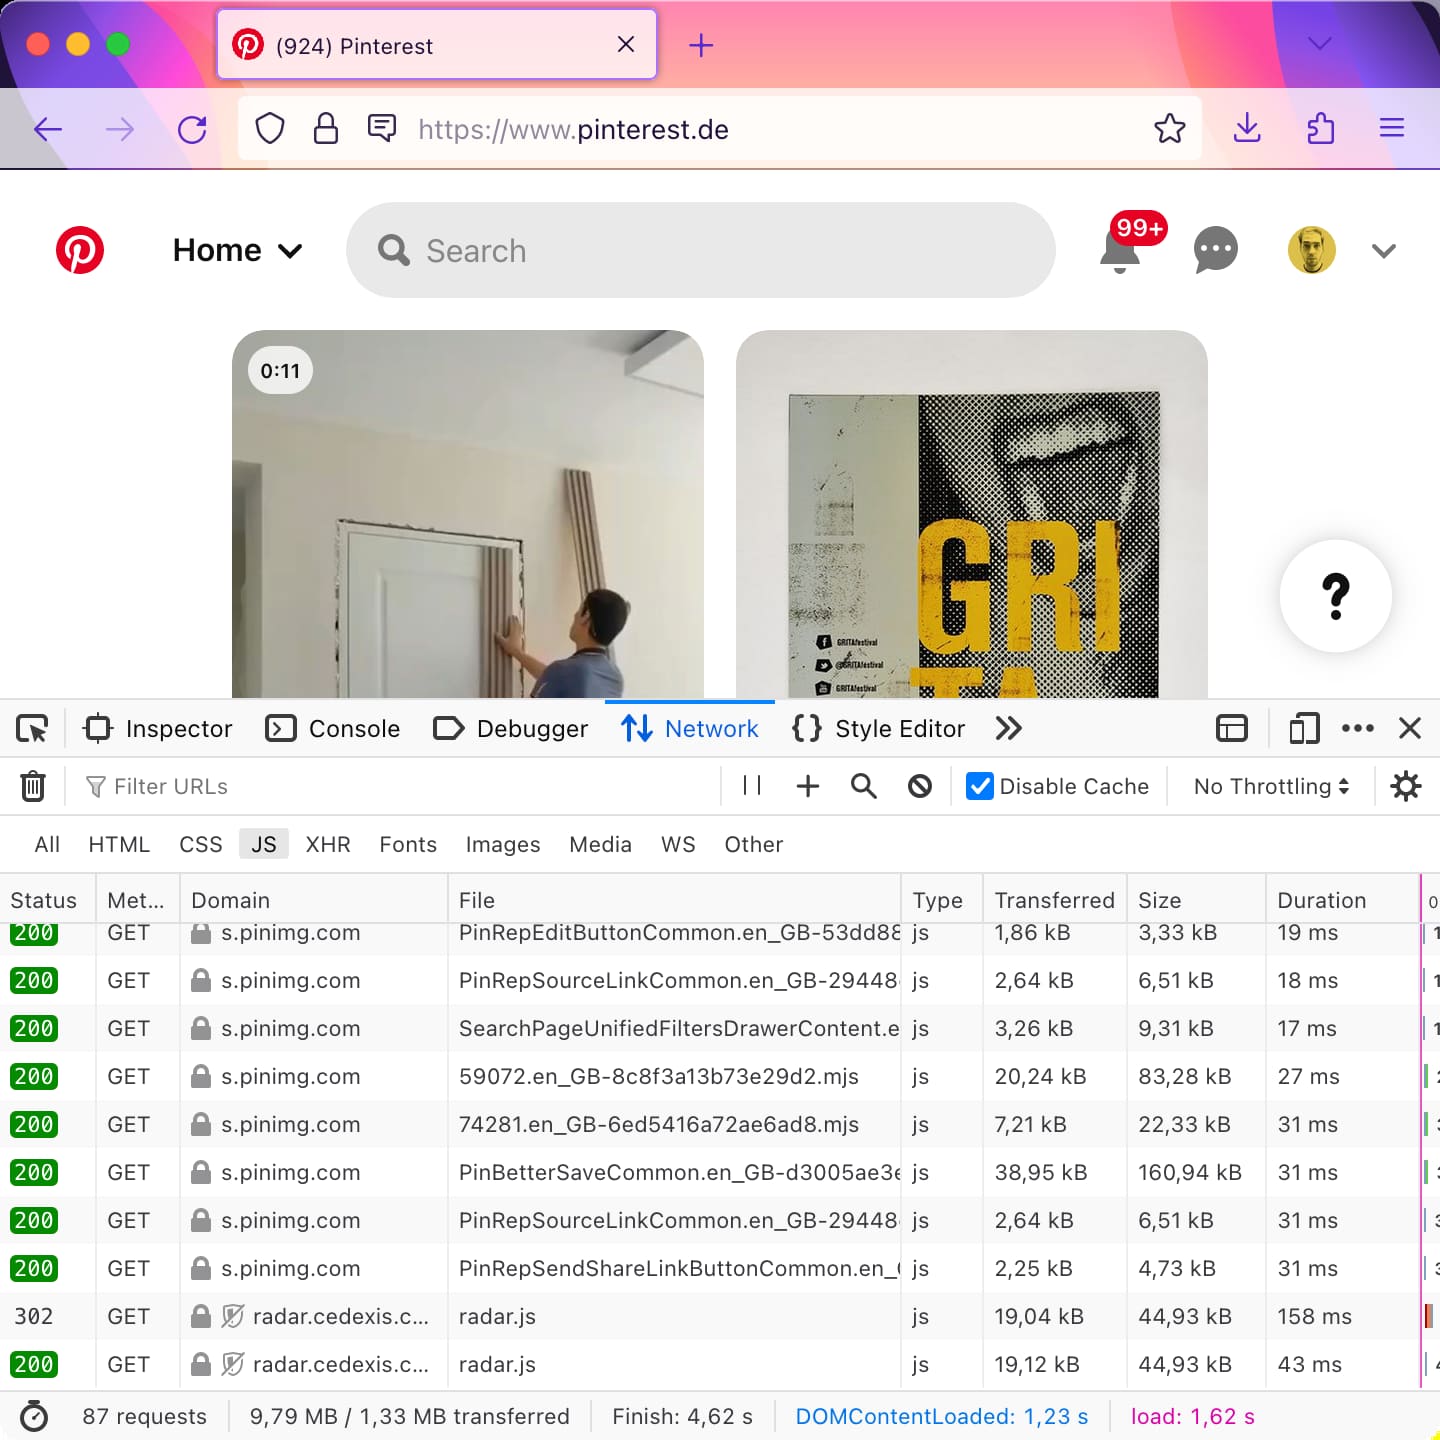Select the JS filter toggle
This screenshot has width=1440, height=1440.
[264, 844]
